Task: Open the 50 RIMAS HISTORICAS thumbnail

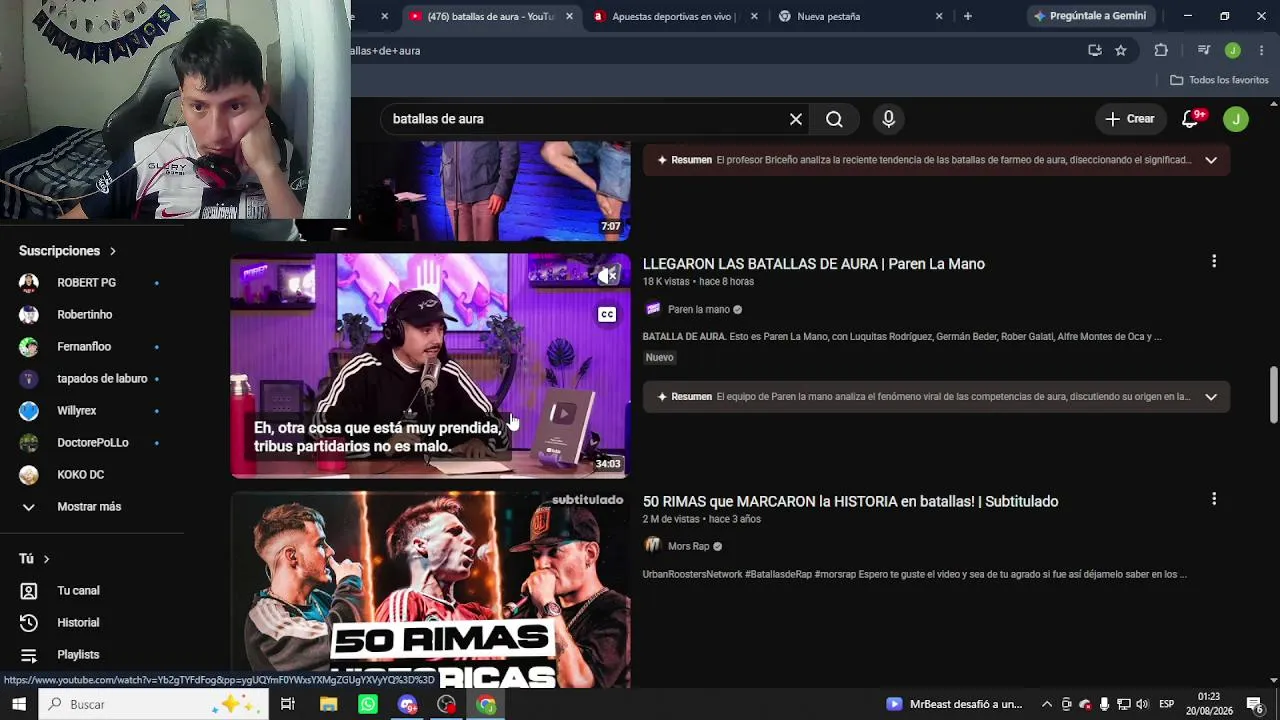Action: click(430, 590)
